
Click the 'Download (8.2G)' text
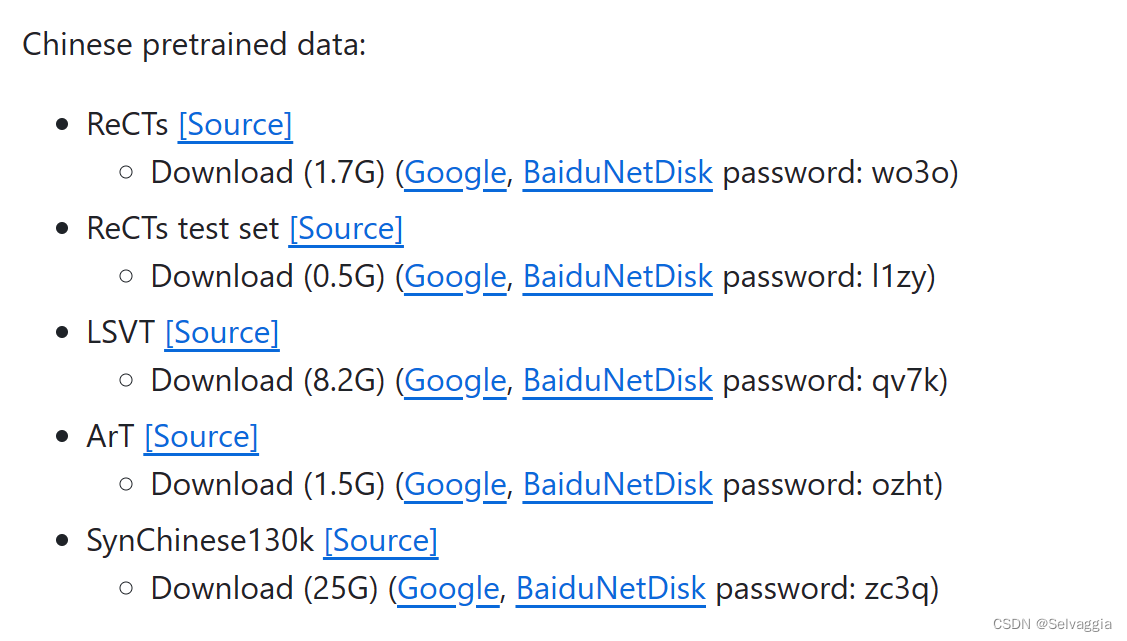click(267, 381)
